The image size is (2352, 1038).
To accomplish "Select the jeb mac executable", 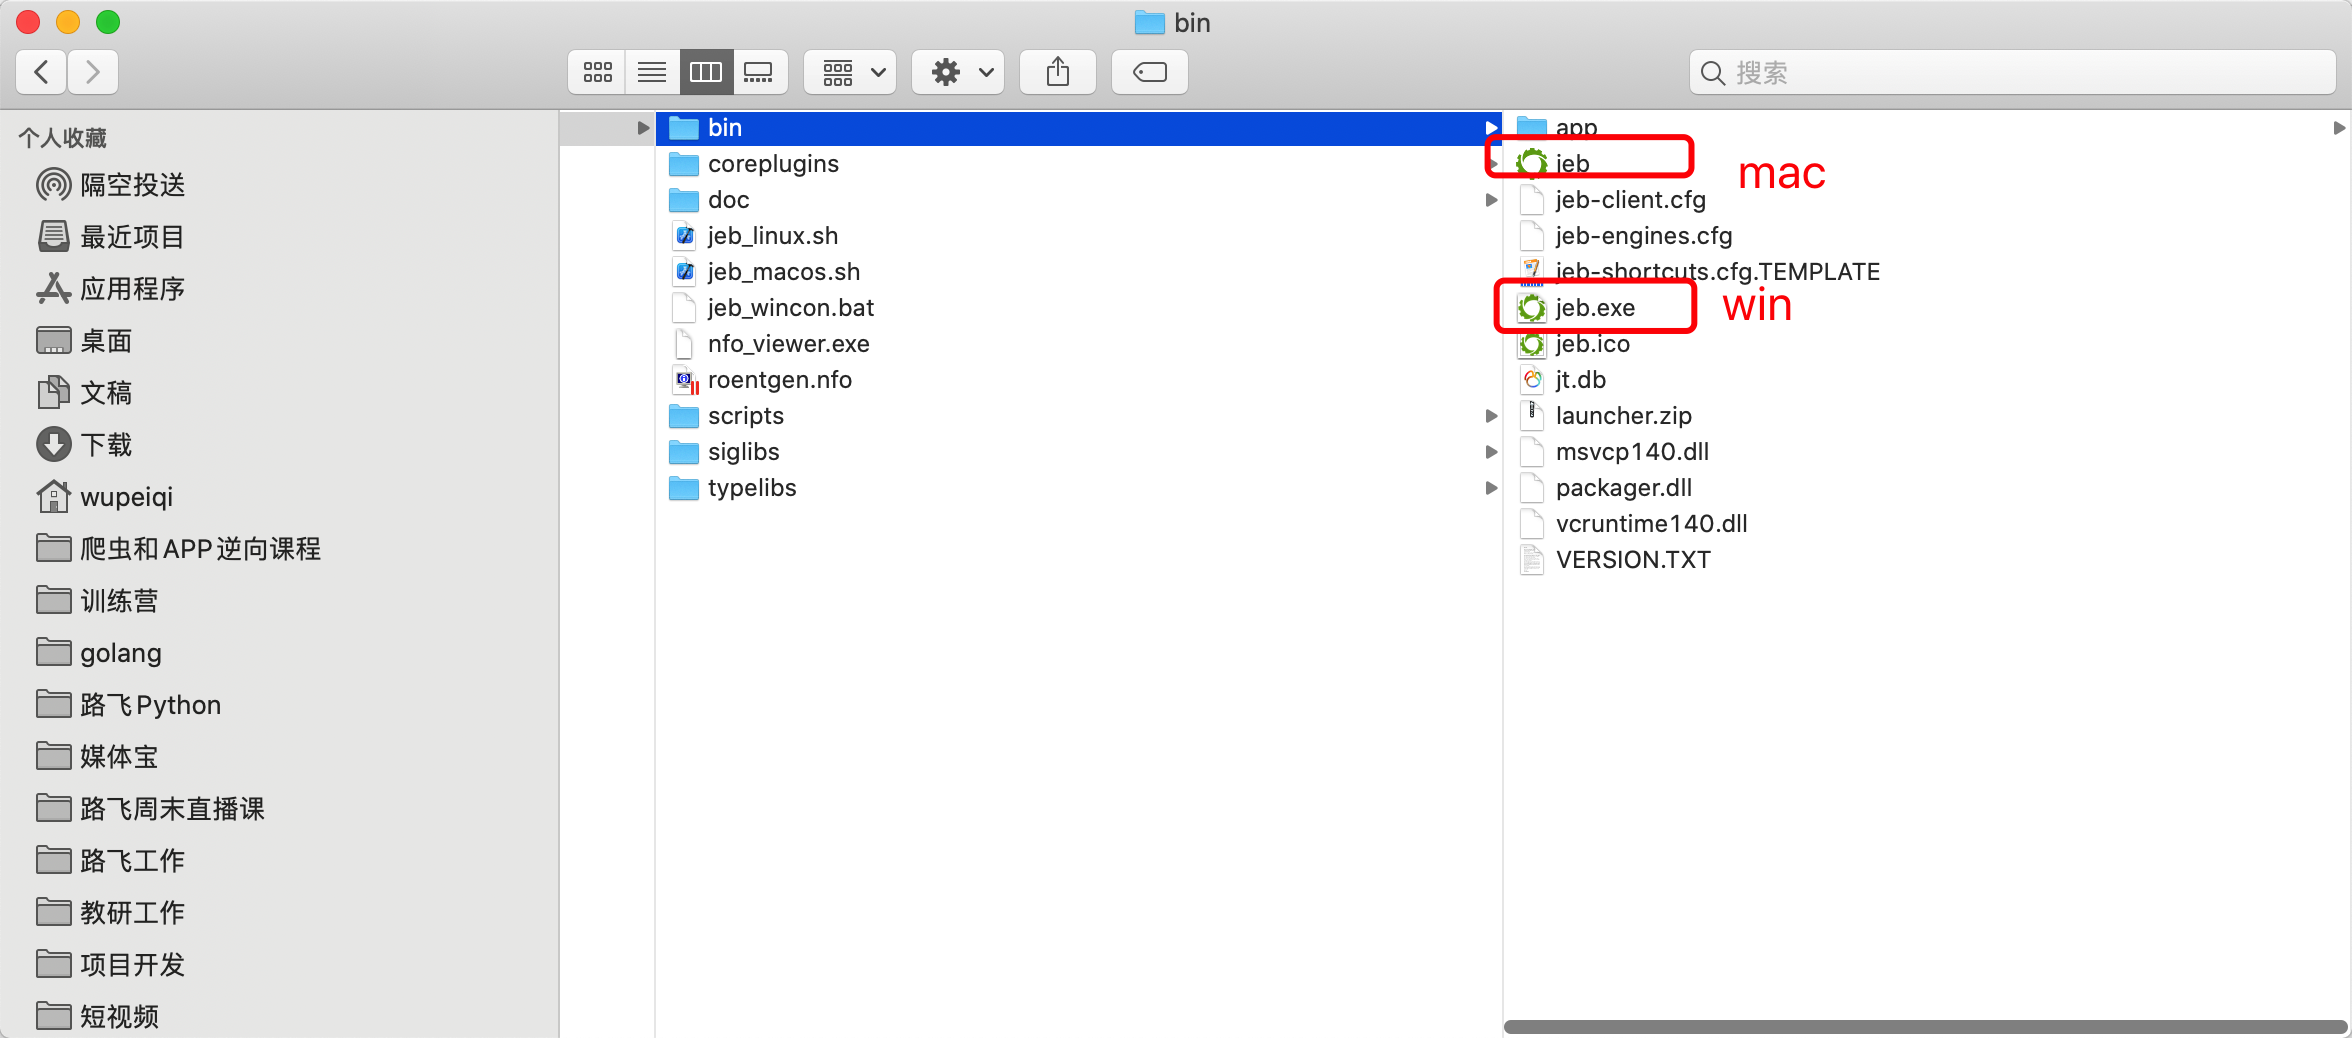I will (x=1553, y=164).
